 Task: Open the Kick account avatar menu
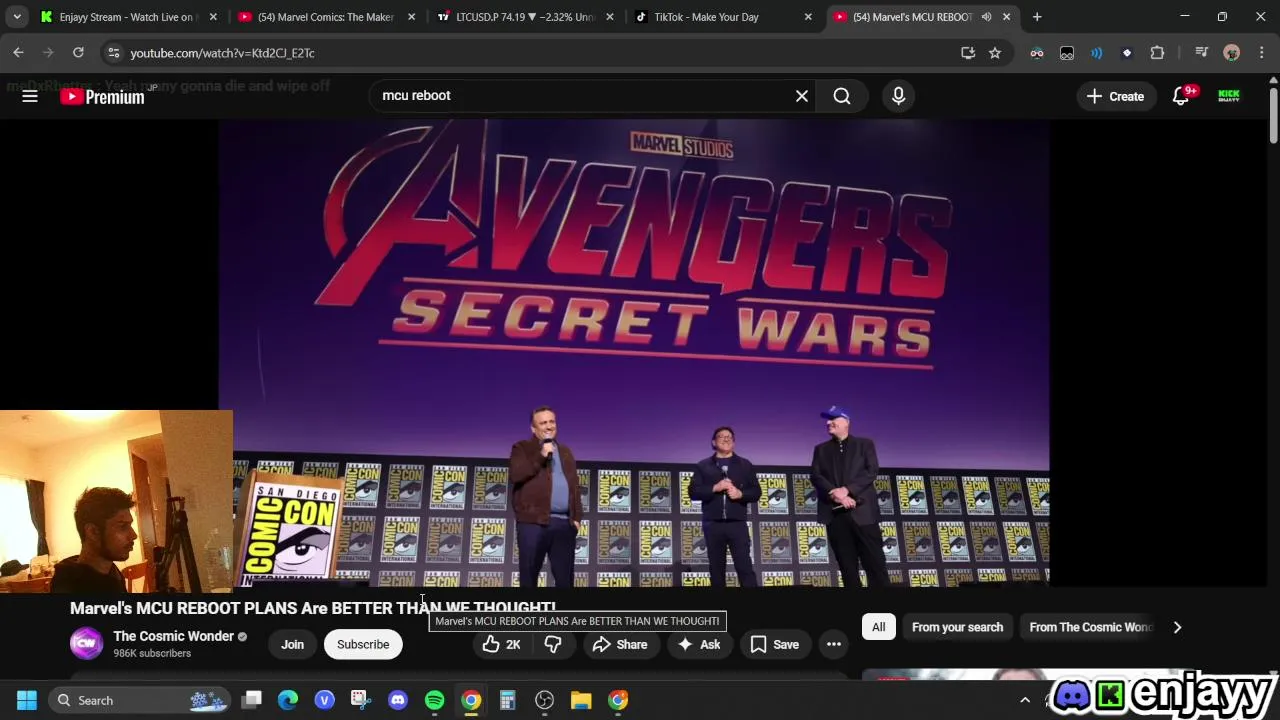1229,96
